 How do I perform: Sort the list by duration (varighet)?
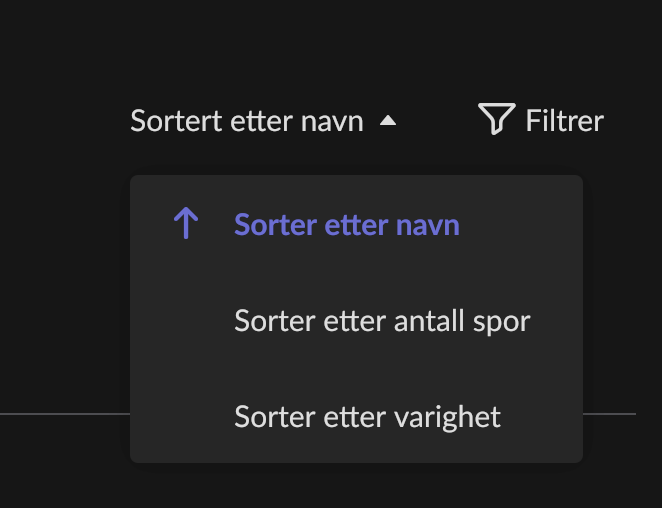[x=367, y=416]
